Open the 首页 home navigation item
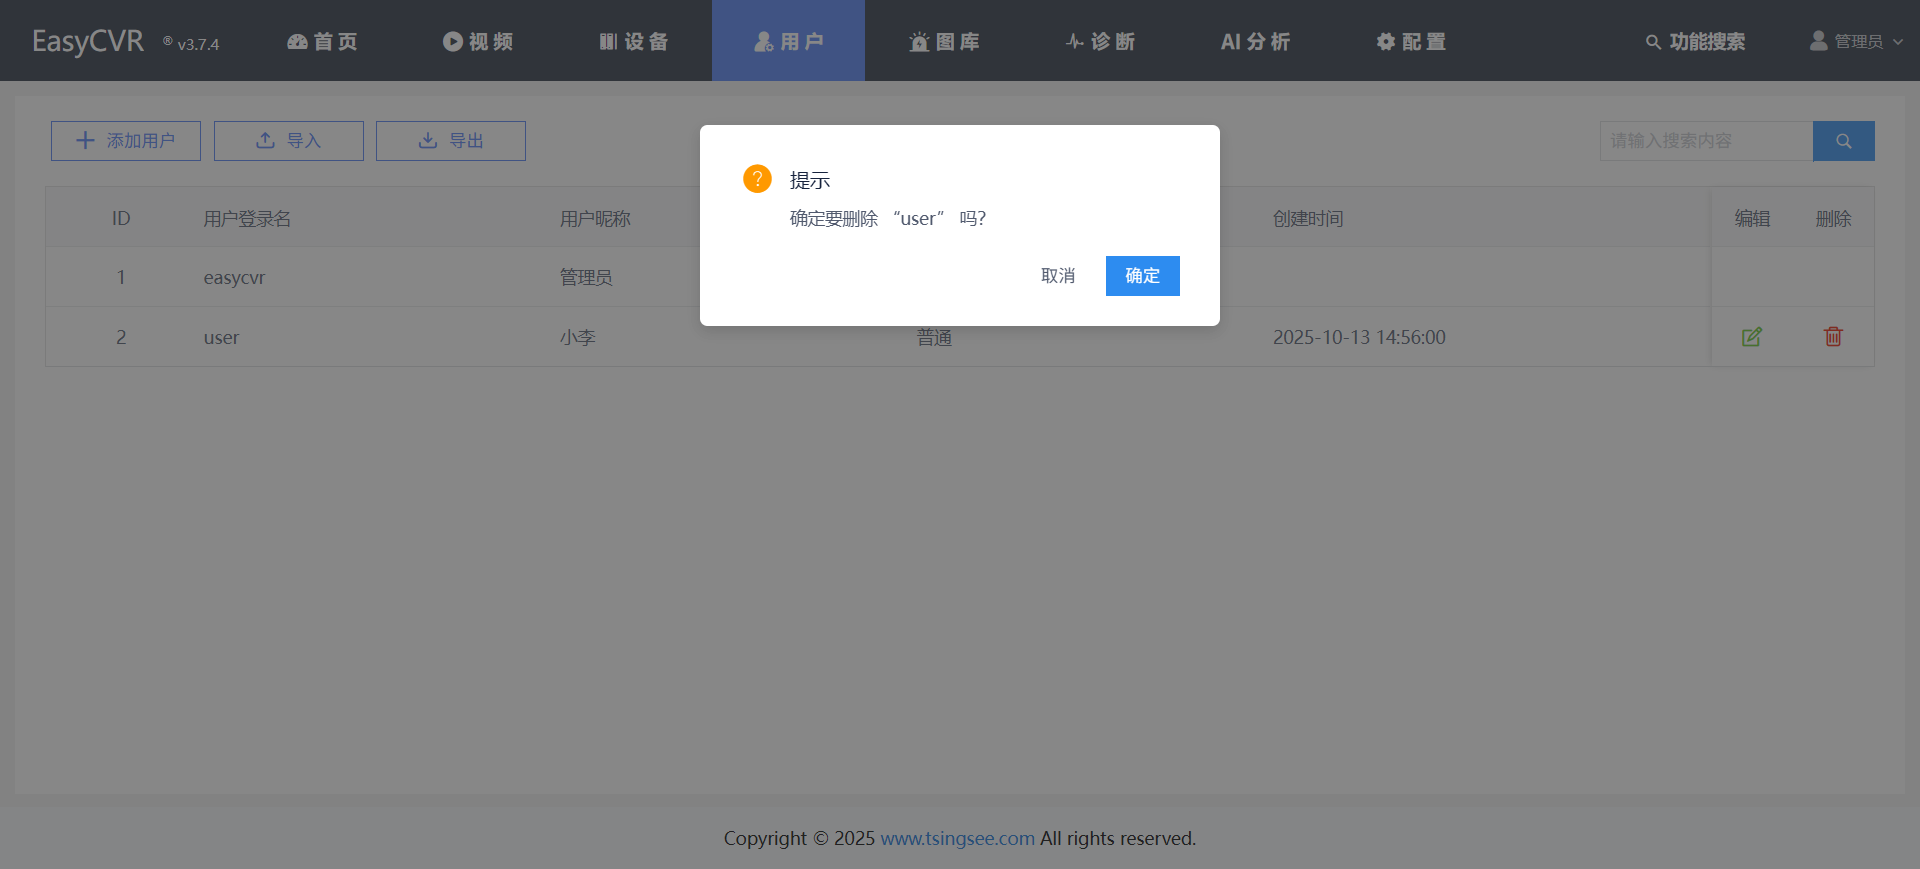The image size is (1920, 869). (x=322, y=41)
